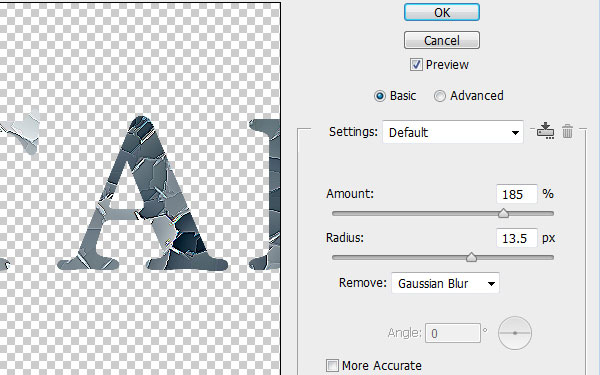Click the Amount slider handle
600x375 pixels.
(504, 213)
